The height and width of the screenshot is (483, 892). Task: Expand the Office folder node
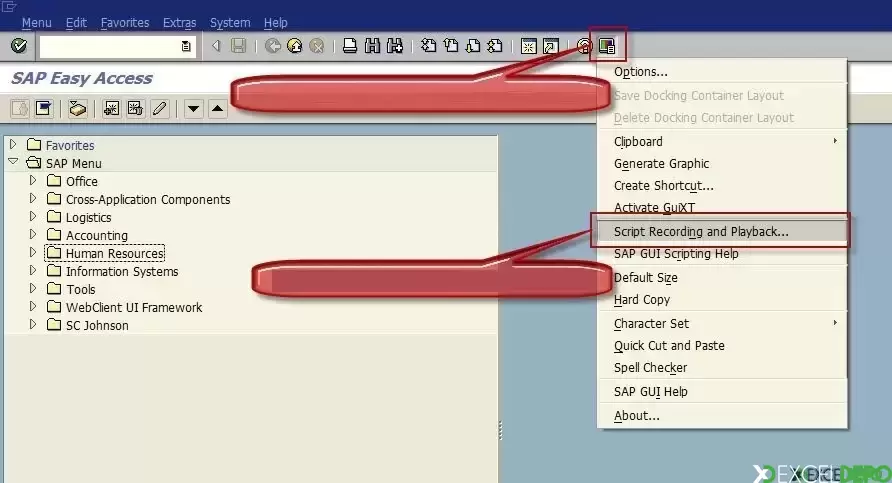point(33,180)
